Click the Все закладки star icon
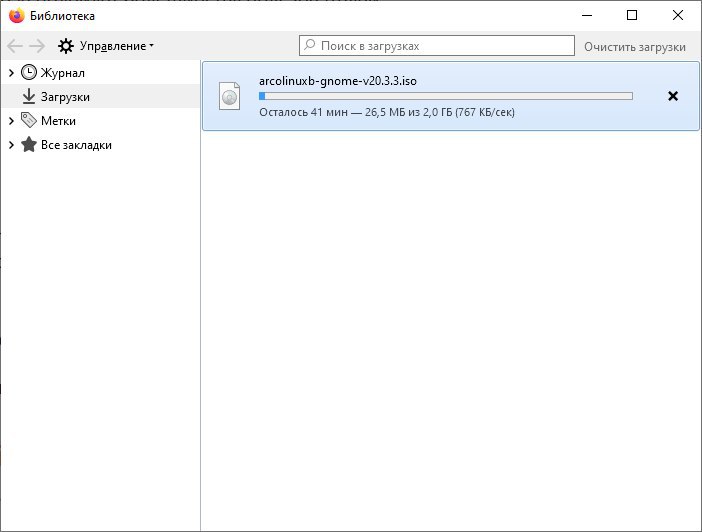702x532 pixels. (x=29, y=144)
